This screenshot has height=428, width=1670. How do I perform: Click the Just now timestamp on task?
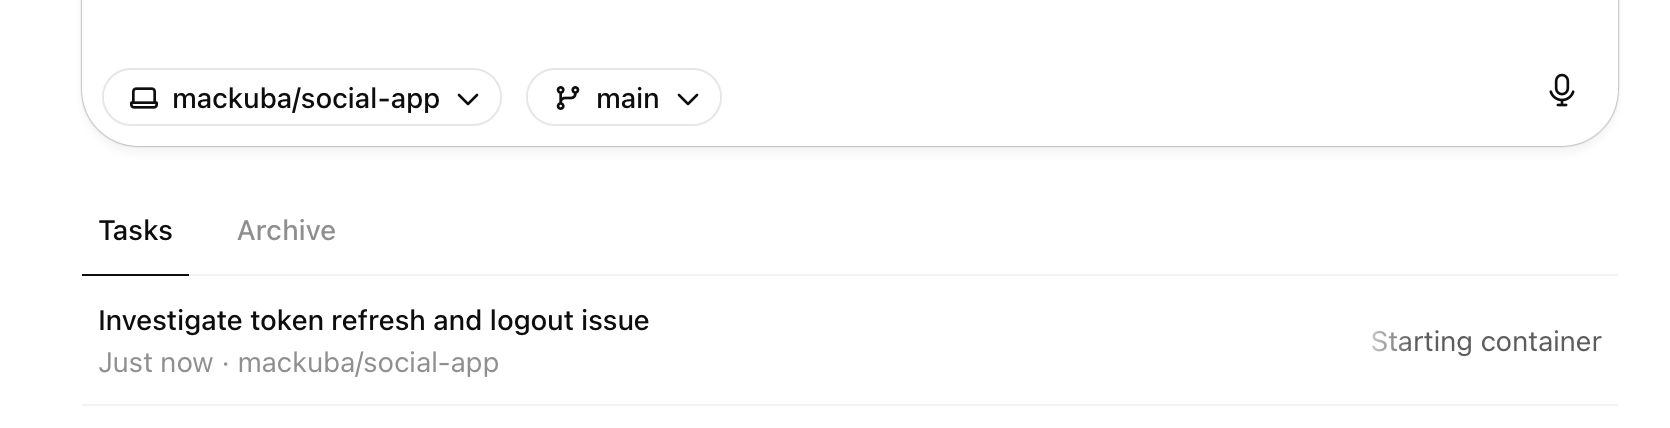click(x=155, y=363)
